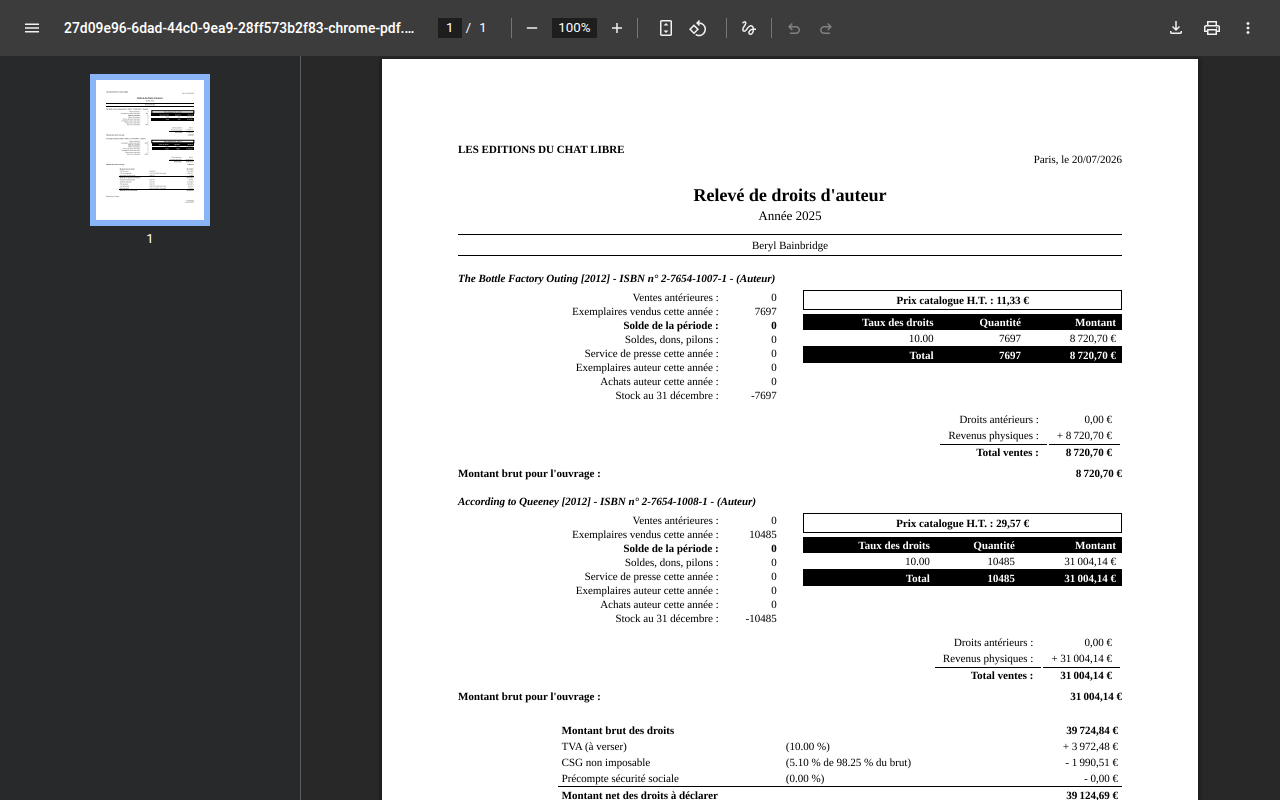Image resolution: width=1280 pixels, height=800 pixels.
Task: Zoom out with the minus icon
Action: point(532,28)
